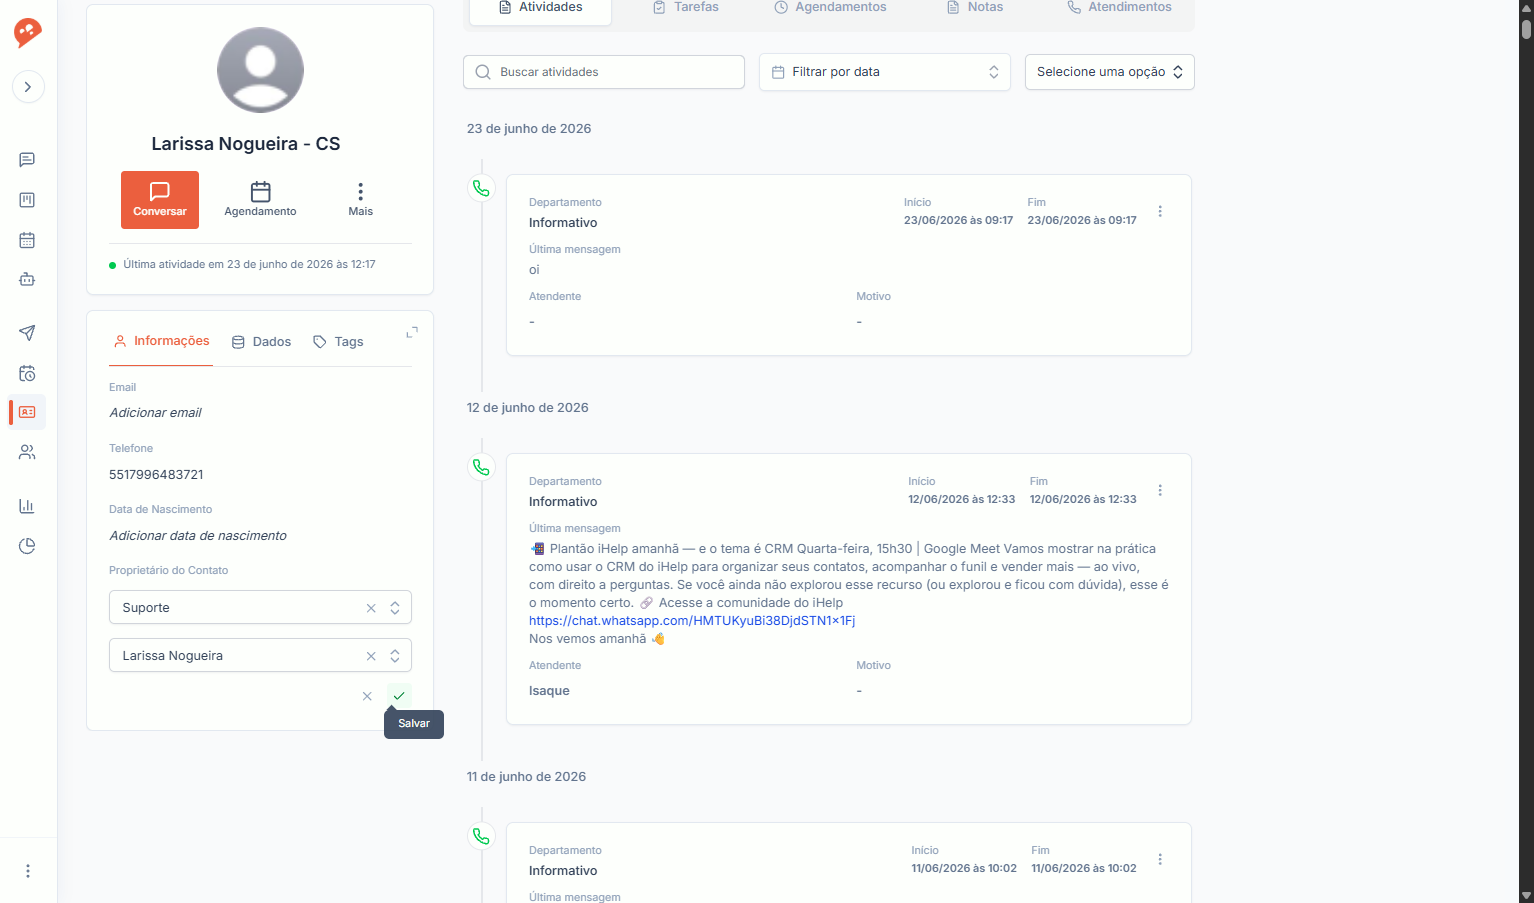Screen dimensions: 1534x903
Task: Open the Filtrar por data dropdown
Action: (x=885, y=72)
